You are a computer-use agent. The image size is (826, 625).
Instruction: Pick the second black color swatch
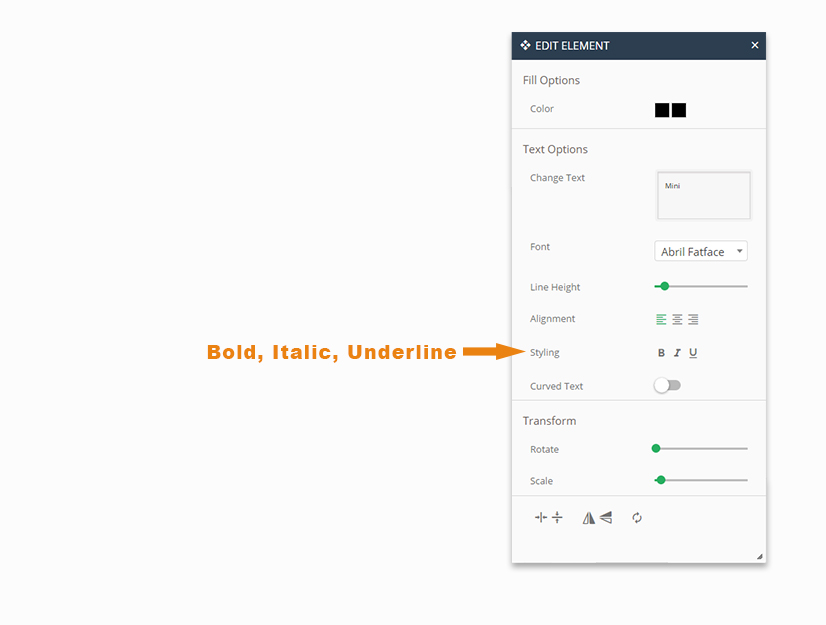[x=679, y=110]
